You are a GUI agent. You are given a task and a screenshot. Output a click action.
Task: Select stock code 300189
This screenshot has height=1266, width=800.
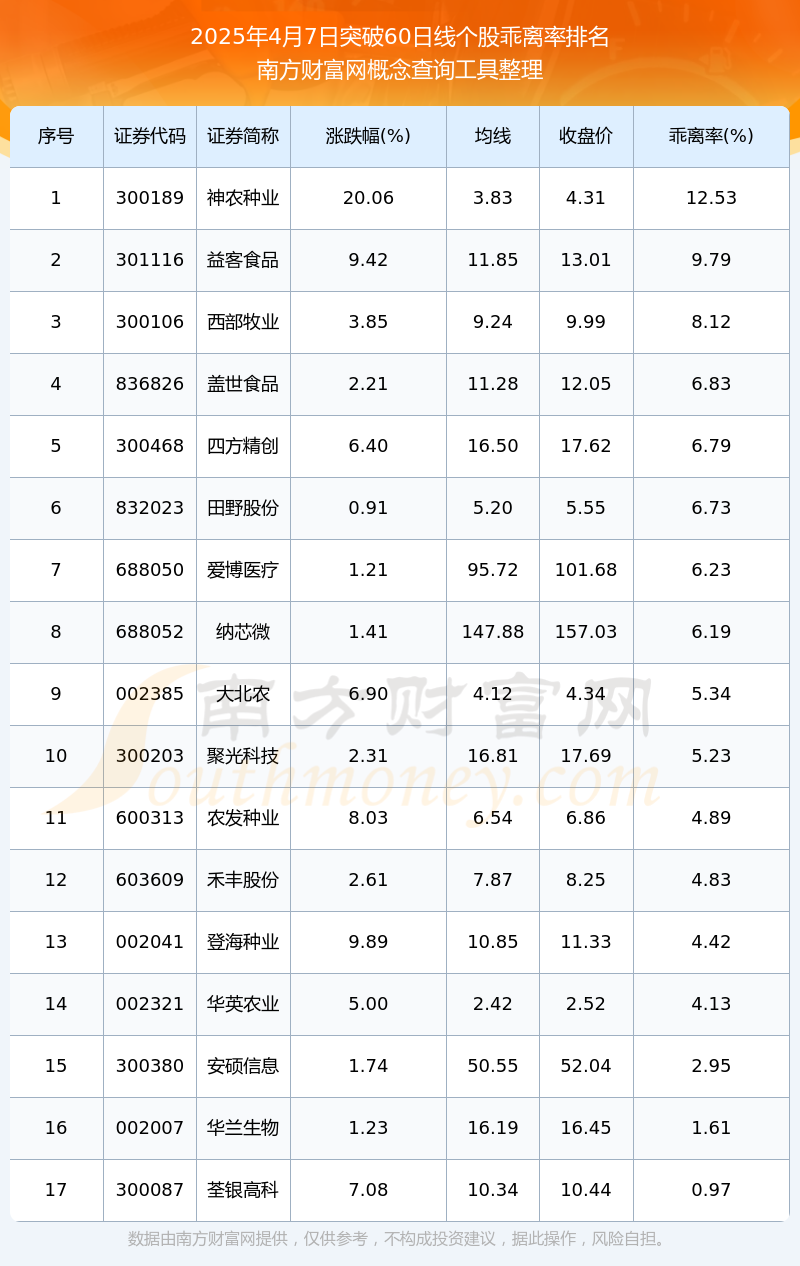150,198
